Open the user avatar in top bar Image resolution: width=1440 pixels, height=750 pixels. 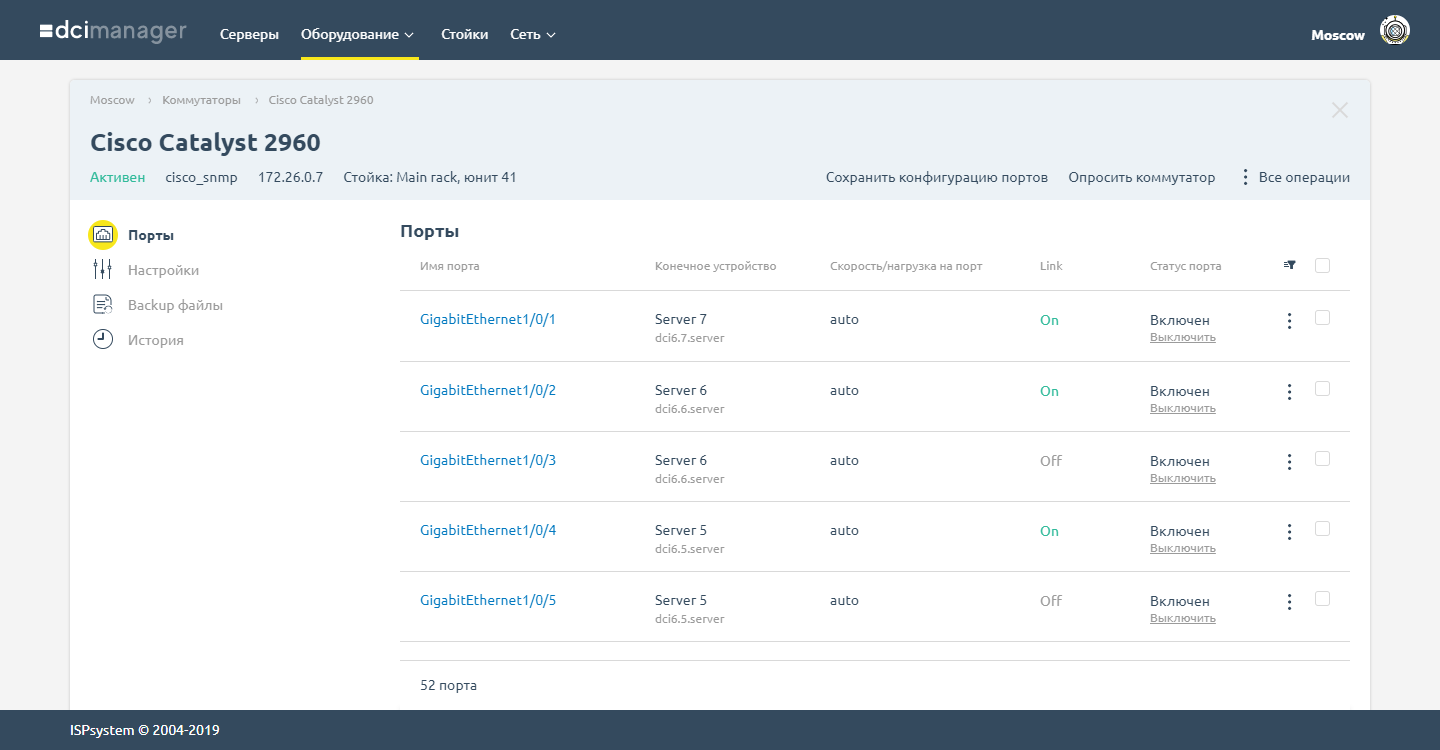1394,31
